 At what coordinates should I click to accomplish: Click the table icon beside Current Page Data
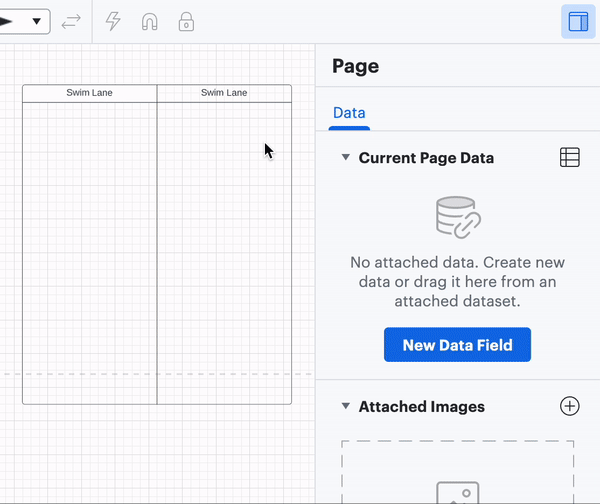[x=569, y=157]
